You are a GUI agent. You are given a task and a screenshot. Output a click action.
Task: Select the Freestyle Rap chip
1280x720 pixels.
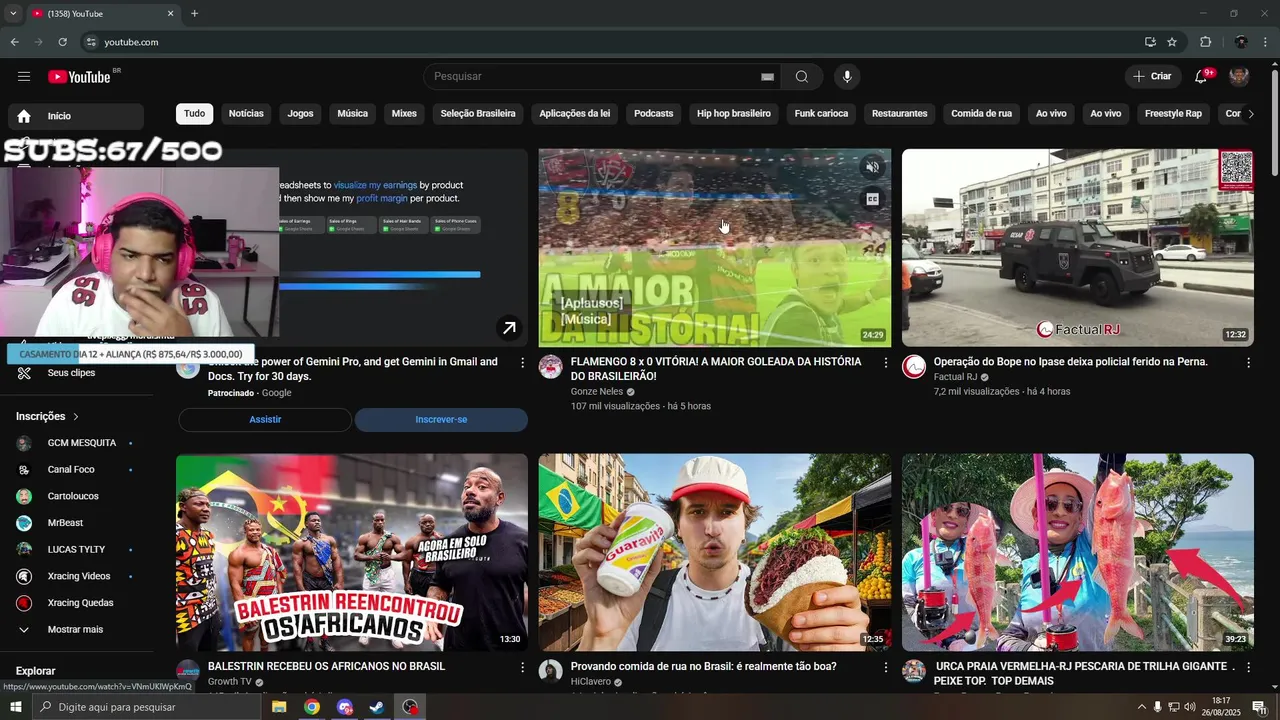[1173, 114]
